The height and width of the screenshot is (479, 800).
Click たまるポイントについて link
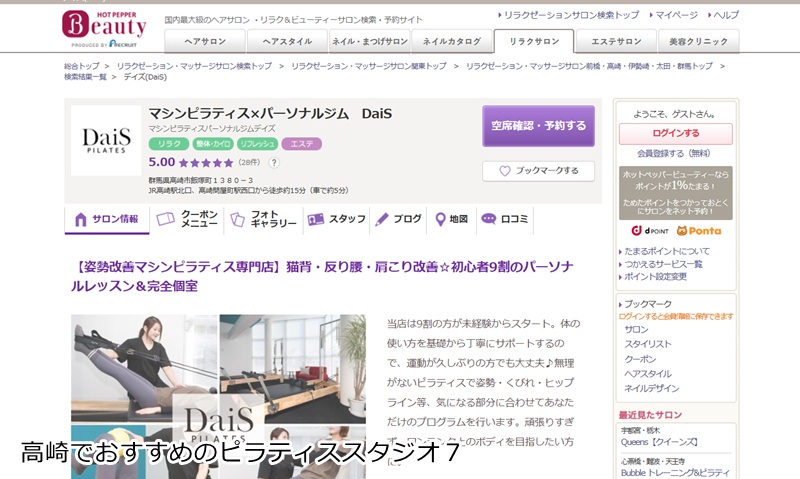pos(666,251)
